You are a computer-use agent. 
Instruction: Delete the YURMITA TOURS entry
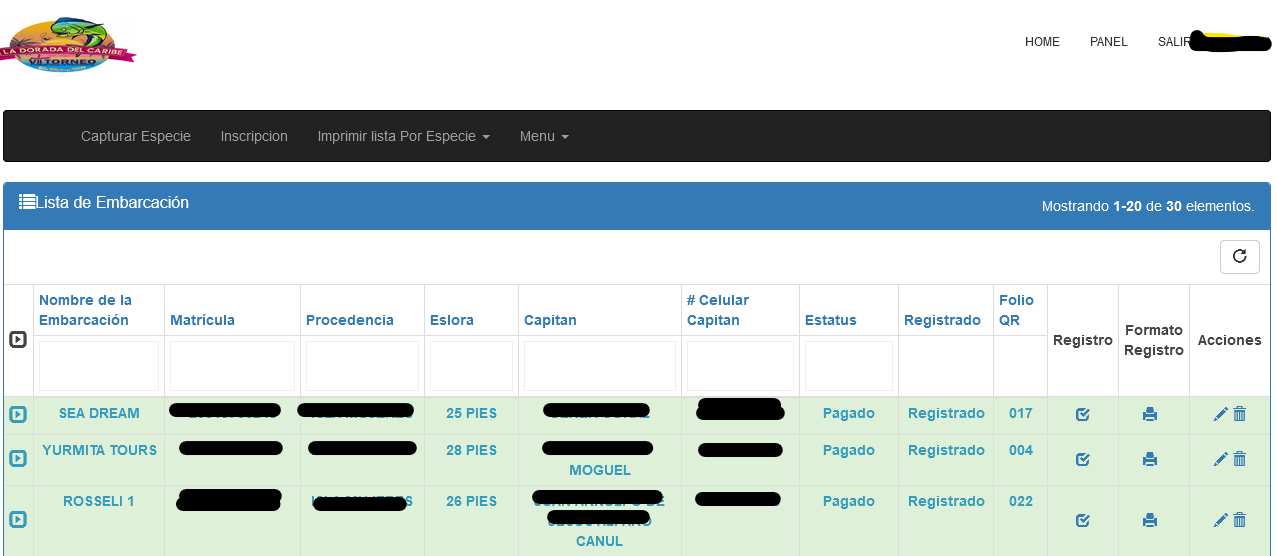[1240, 459]
